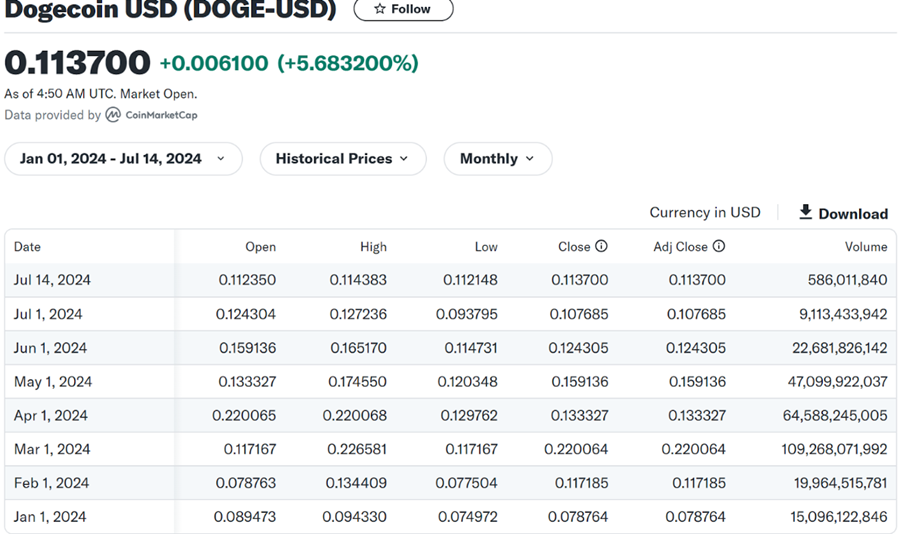The height and width of the screenshot is (534, 900).
Task: Click the CoinMarketCap logo
Action: pos(152,115)
